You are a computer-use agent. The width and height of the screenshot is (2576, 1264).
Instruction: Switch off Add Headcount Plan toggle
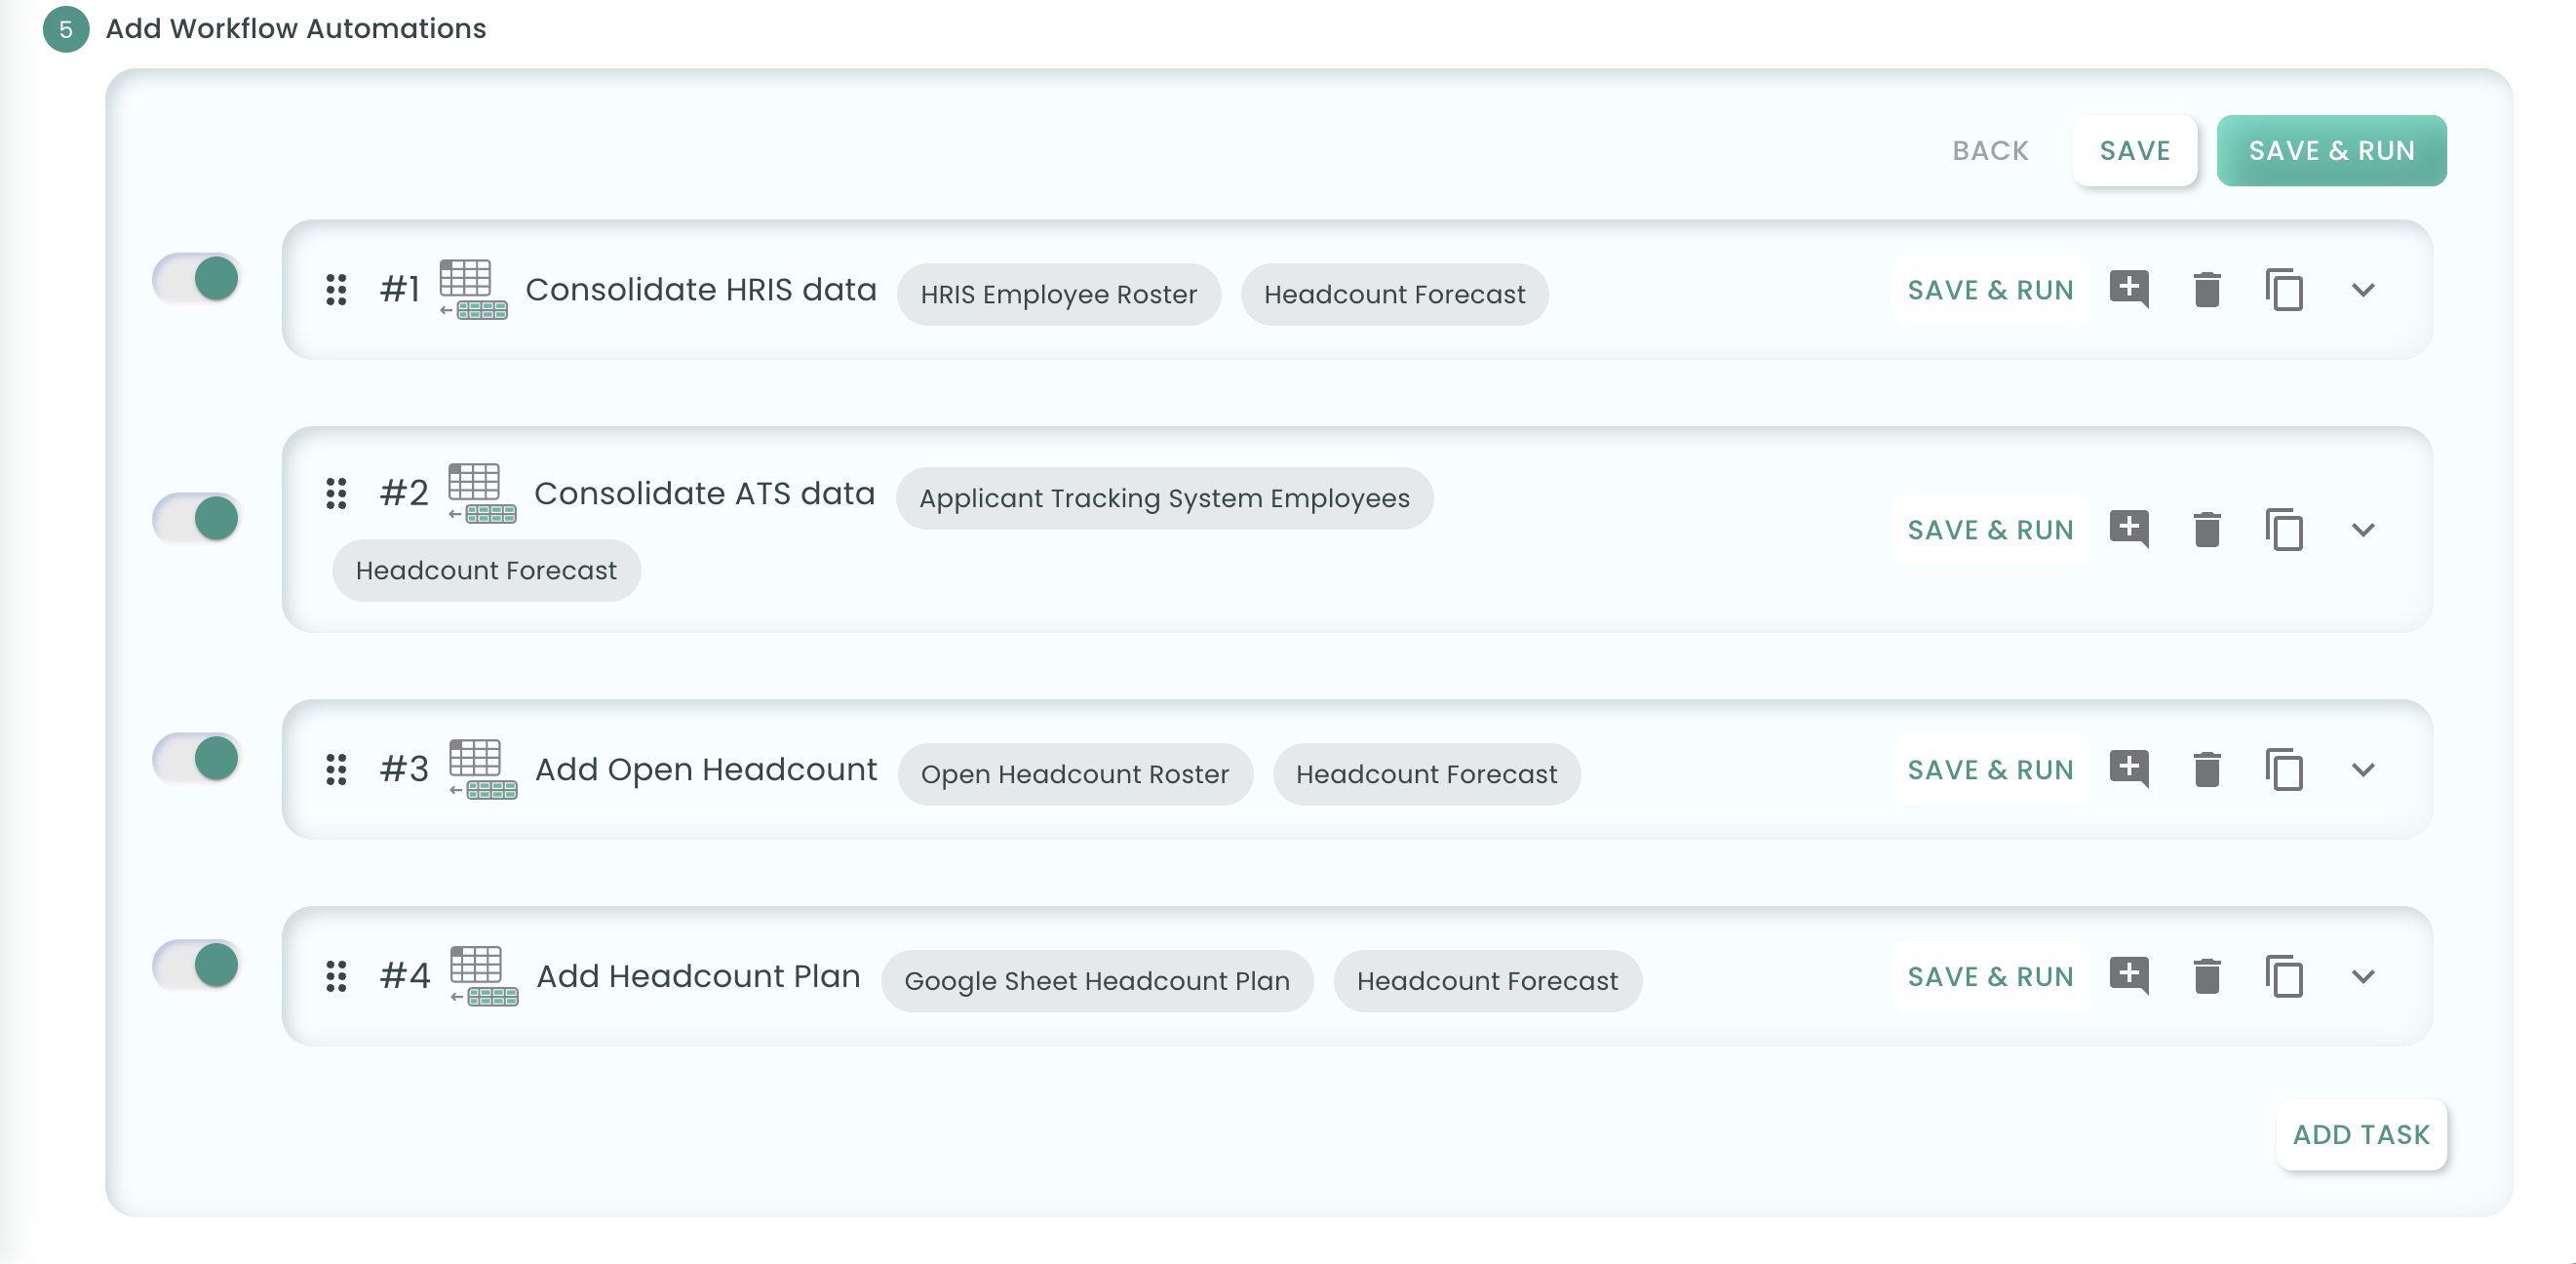[197, 965]
